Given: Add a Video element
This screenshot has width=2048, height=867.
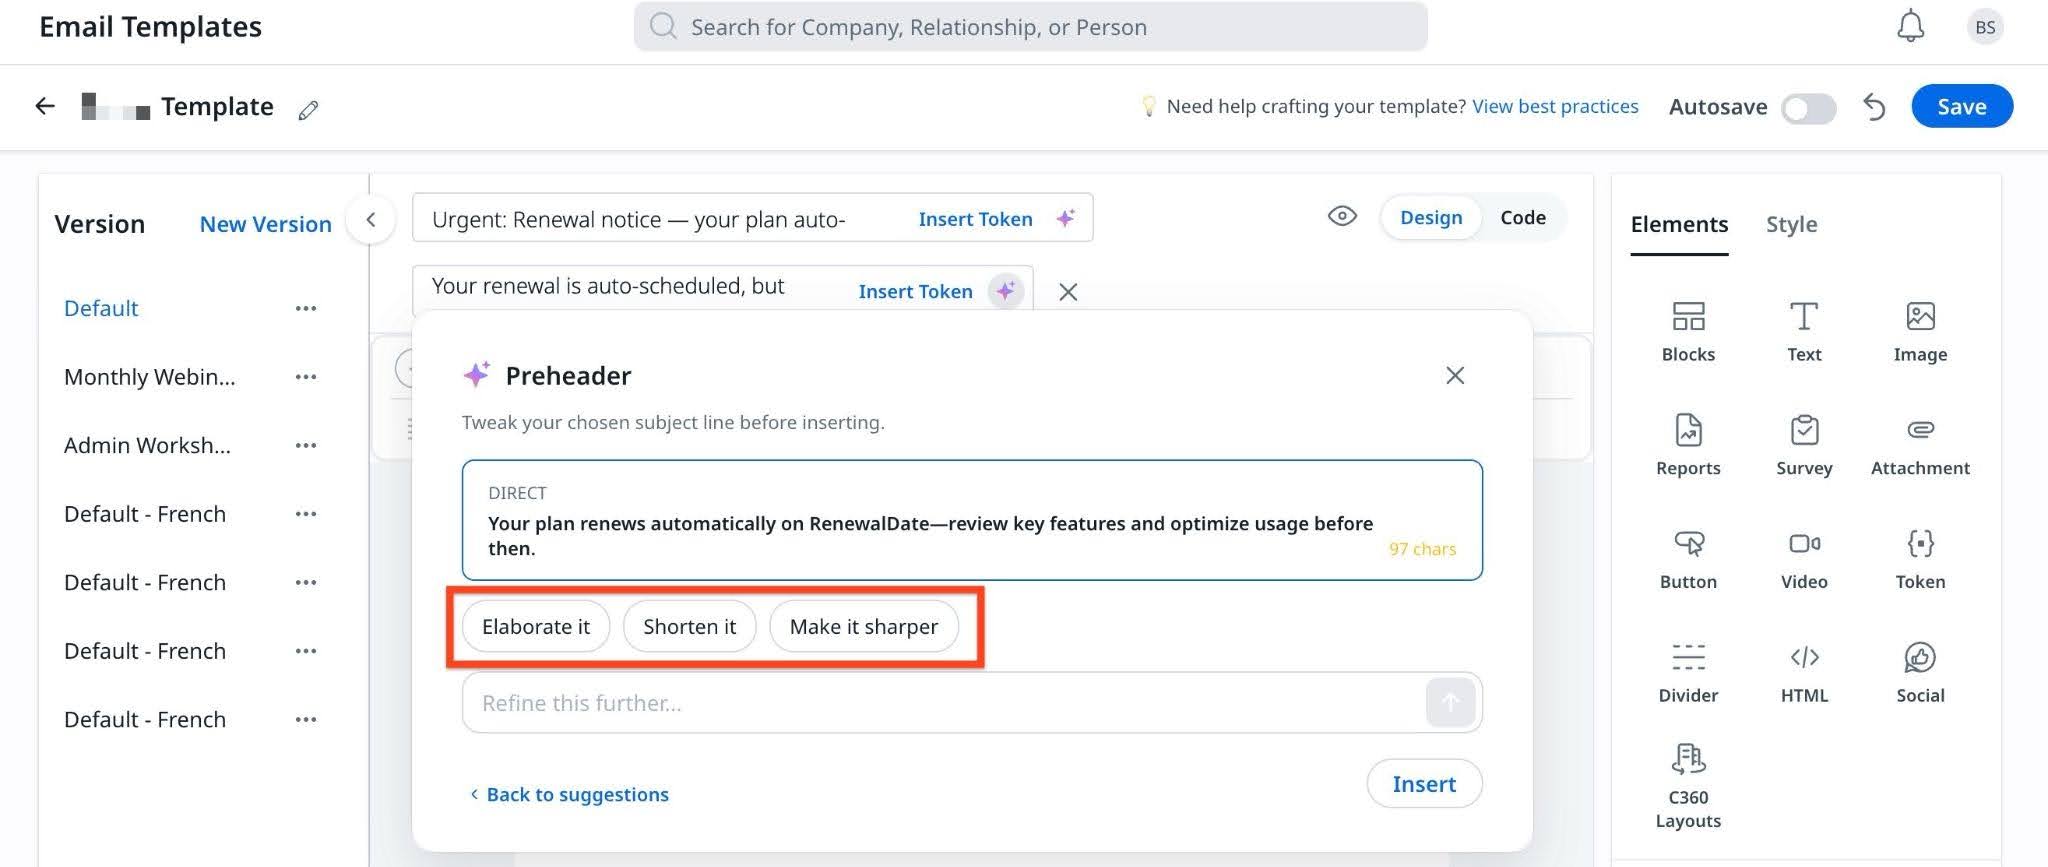Looking at the screenshot, I should pos(1804,559).
